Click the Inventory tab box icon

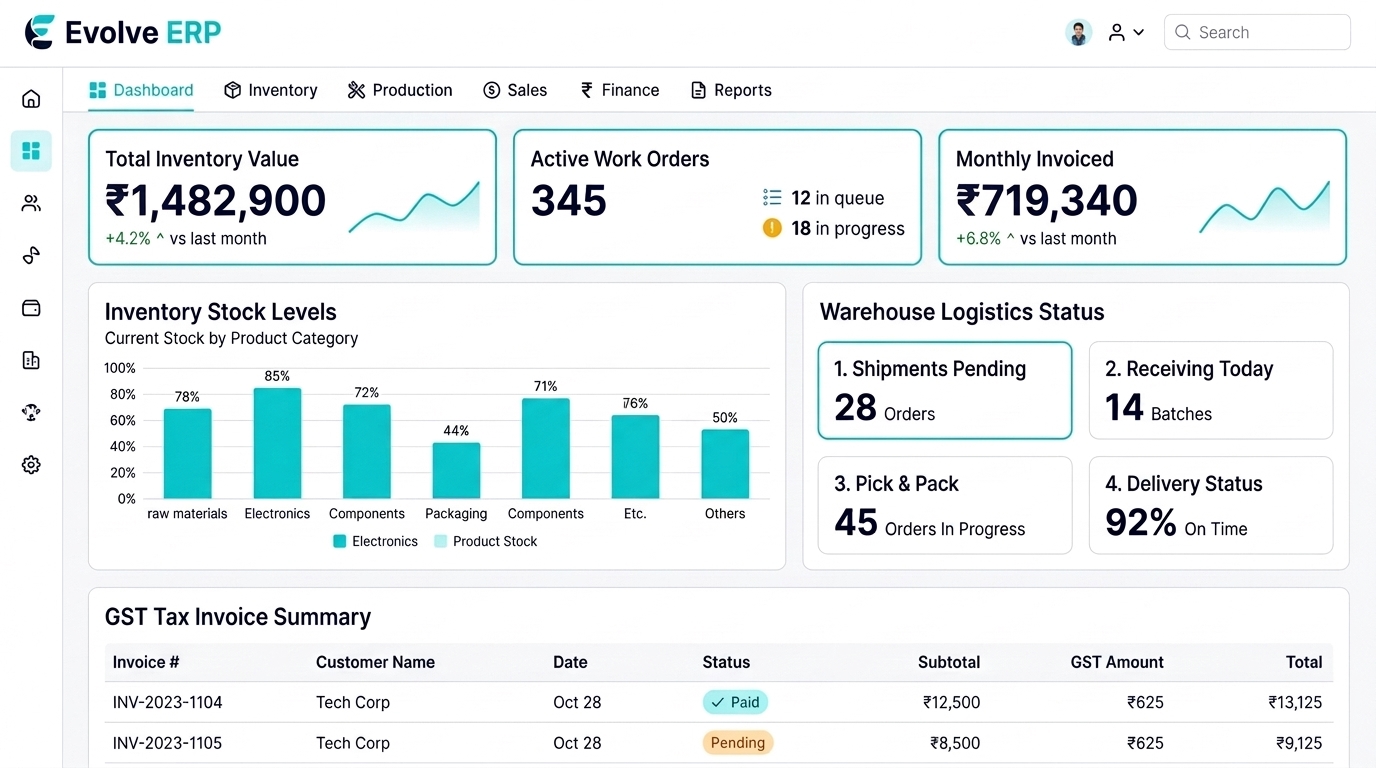[232, 90]
